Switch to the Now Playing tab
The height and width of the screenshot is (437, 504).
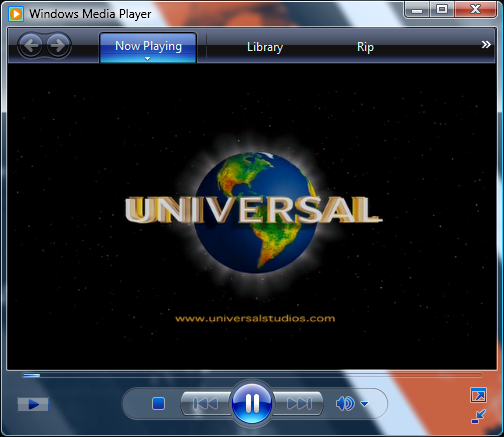pos(148,47)
